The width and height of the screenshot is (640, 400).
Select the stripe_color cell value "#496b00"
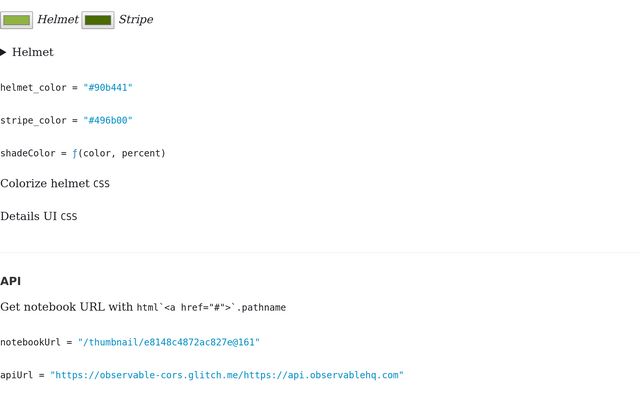point(108,120)
